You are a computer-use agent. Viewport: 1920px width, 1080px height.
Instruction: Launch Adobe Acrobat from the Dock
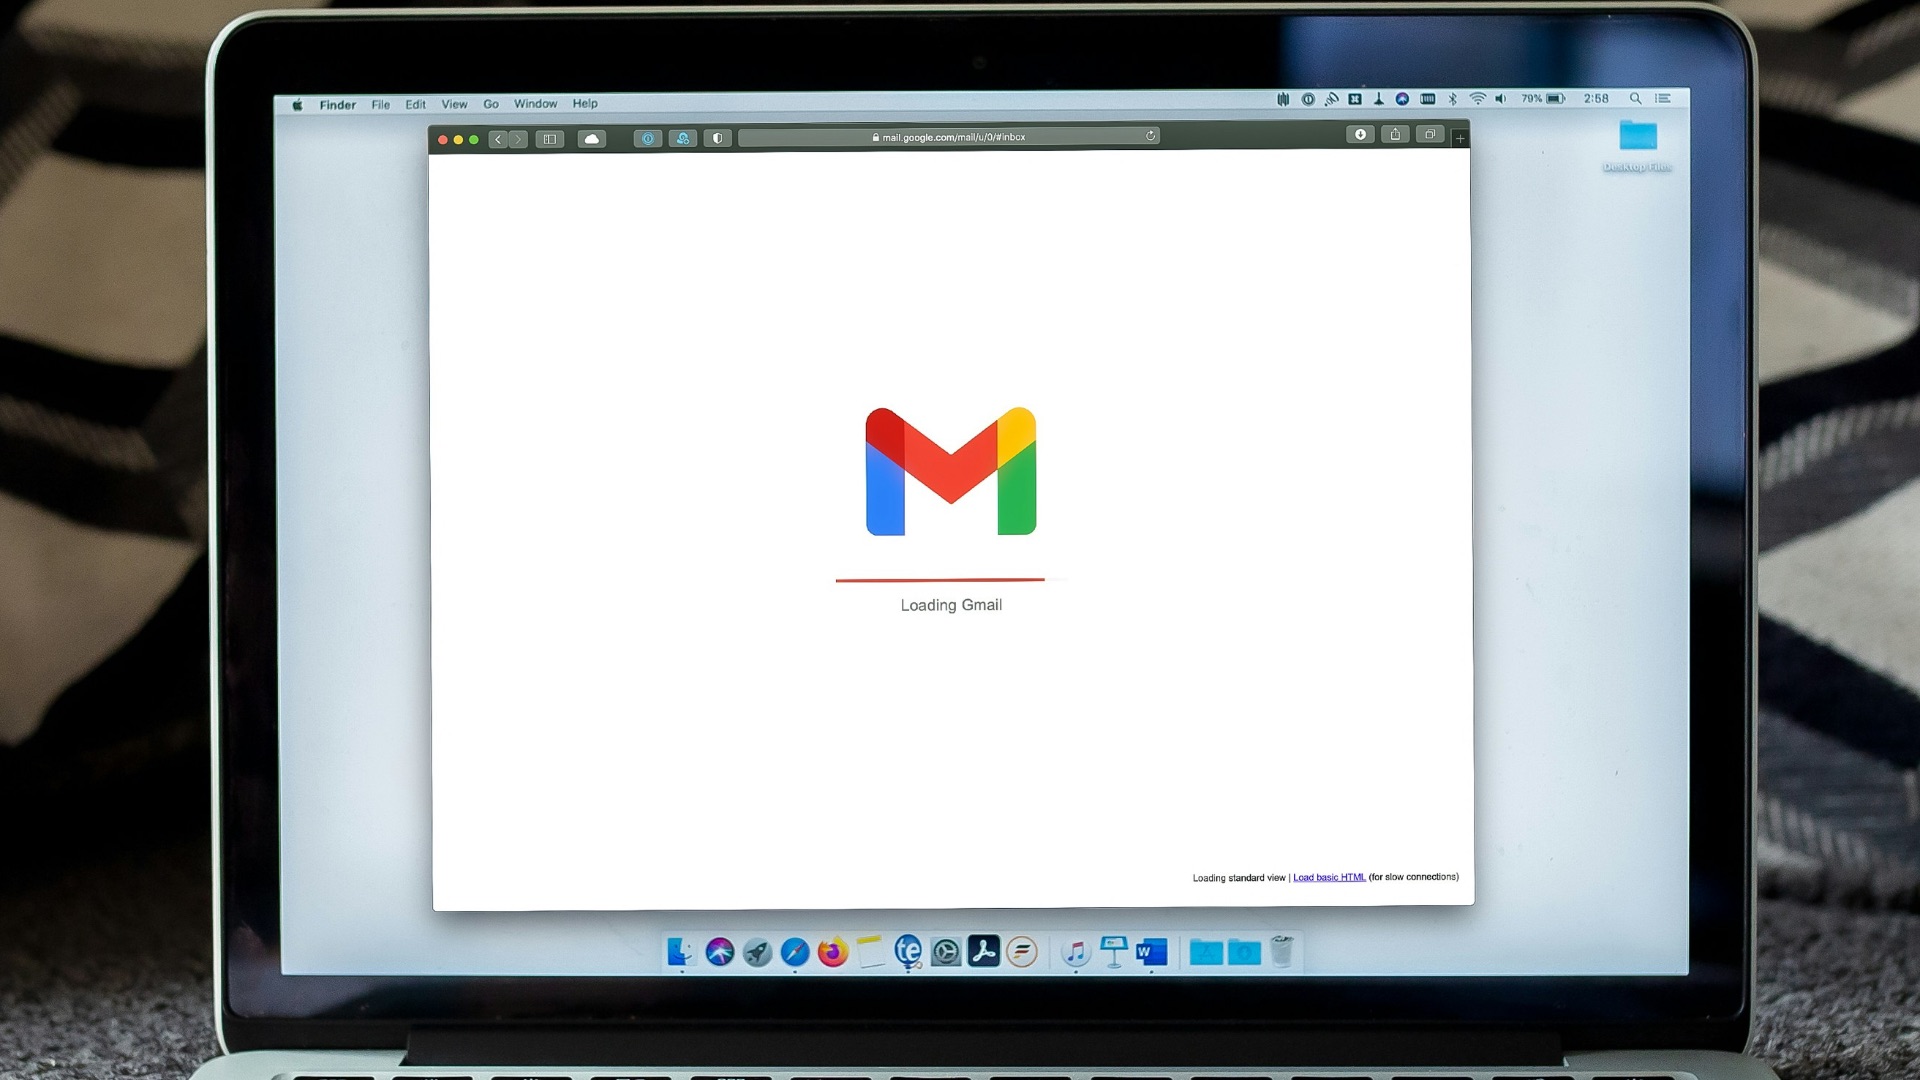point(983,951)
